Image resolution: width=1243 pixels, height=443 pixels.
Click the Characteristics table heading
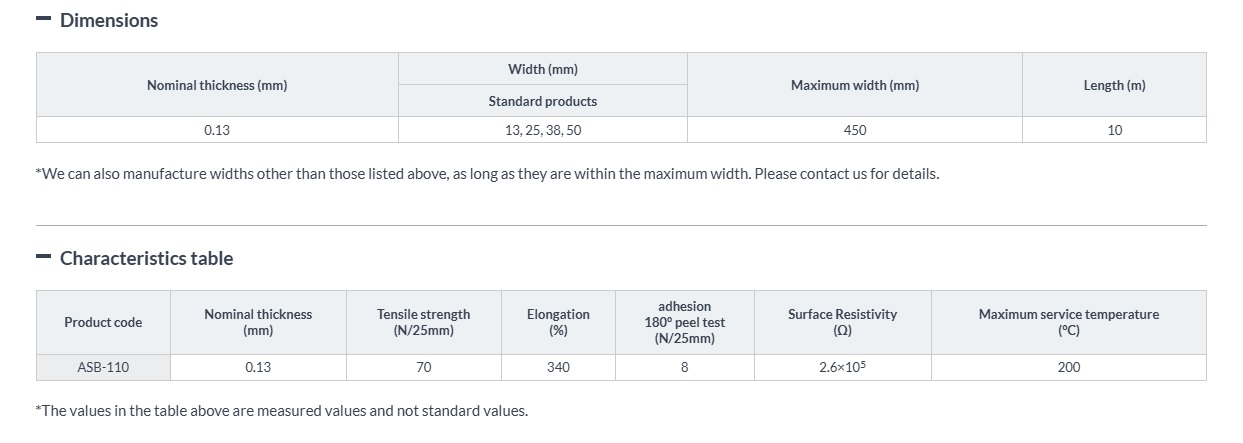(x=146, y=258)
